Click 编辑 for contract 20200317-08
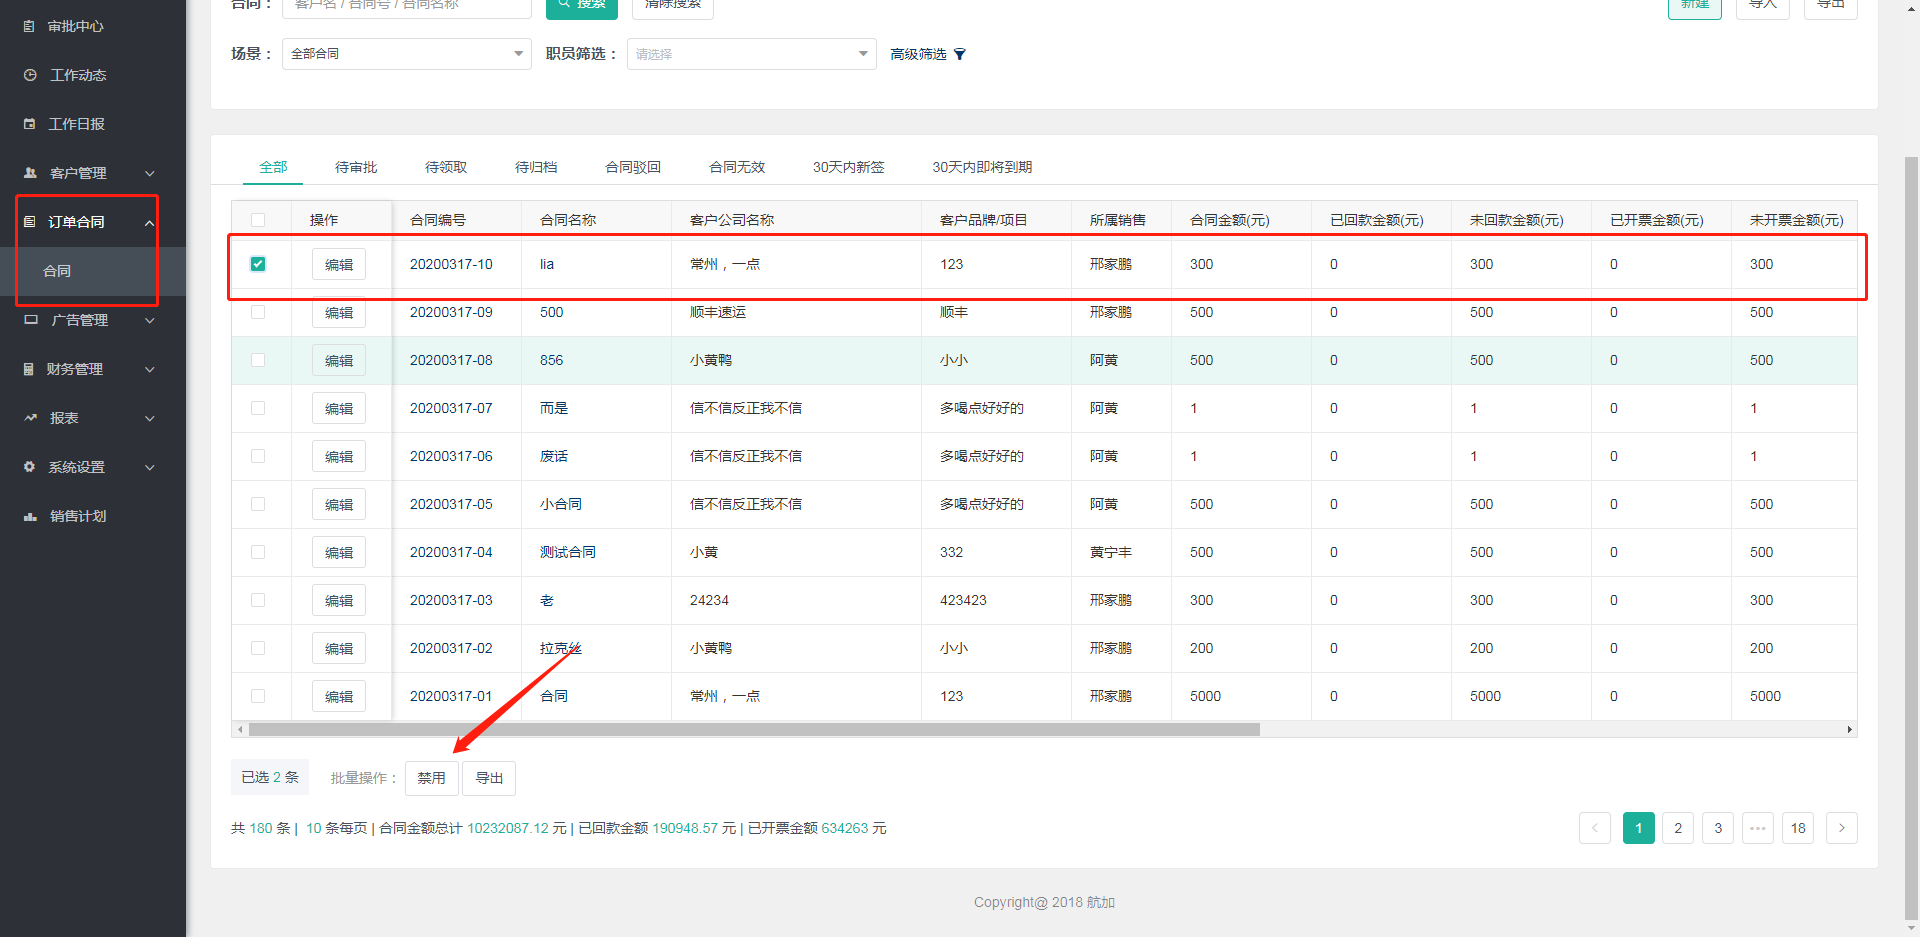 tap(339, 360)
